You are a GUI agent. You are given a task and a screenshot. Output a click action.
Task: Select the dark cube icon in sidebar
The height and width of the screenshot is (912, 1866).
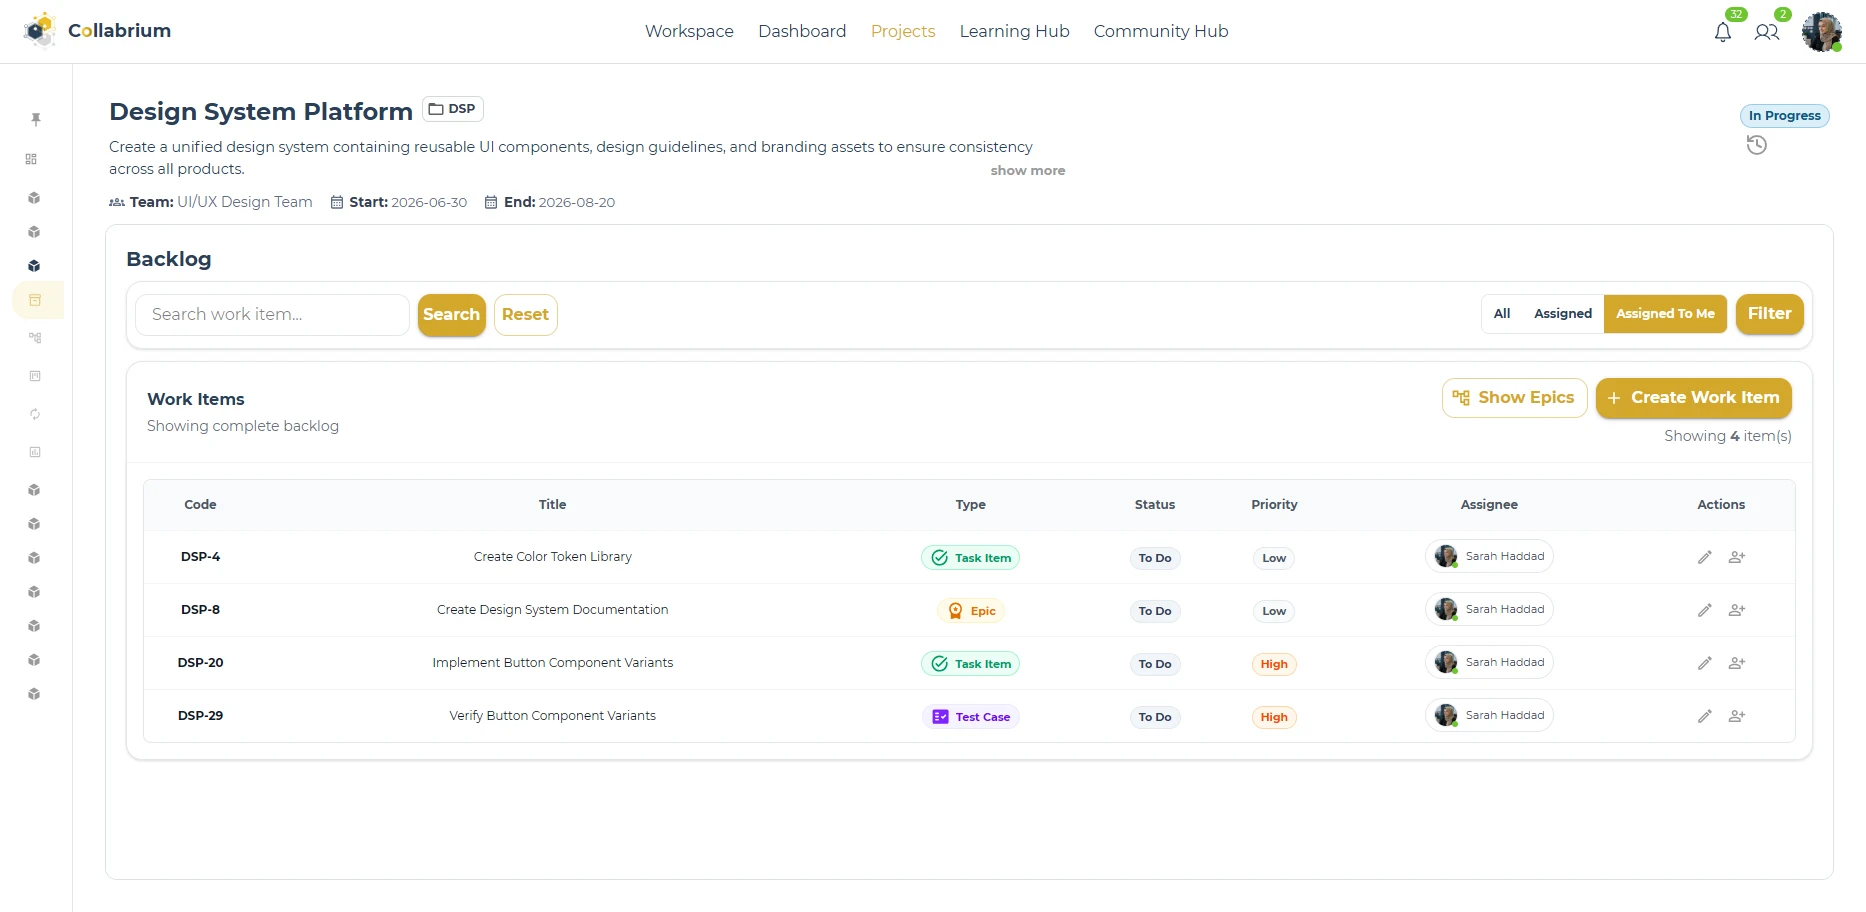pos(34,266)
